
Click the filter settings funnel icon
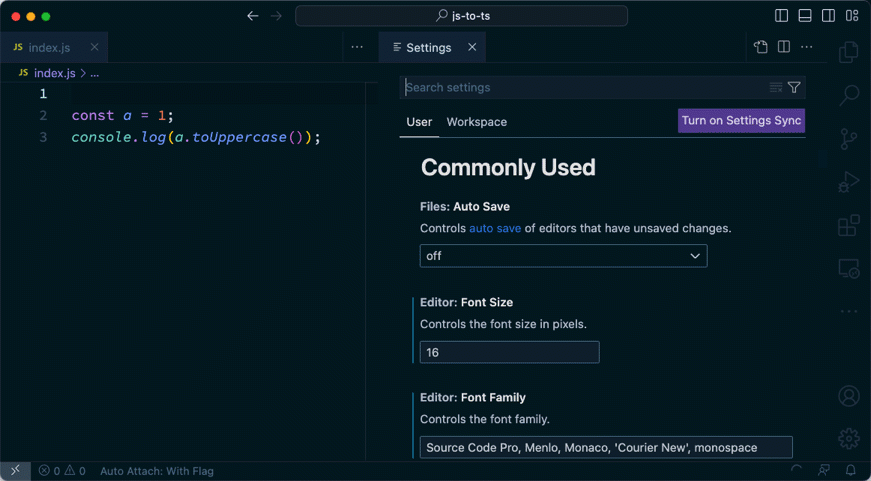[x=794, y=88]
